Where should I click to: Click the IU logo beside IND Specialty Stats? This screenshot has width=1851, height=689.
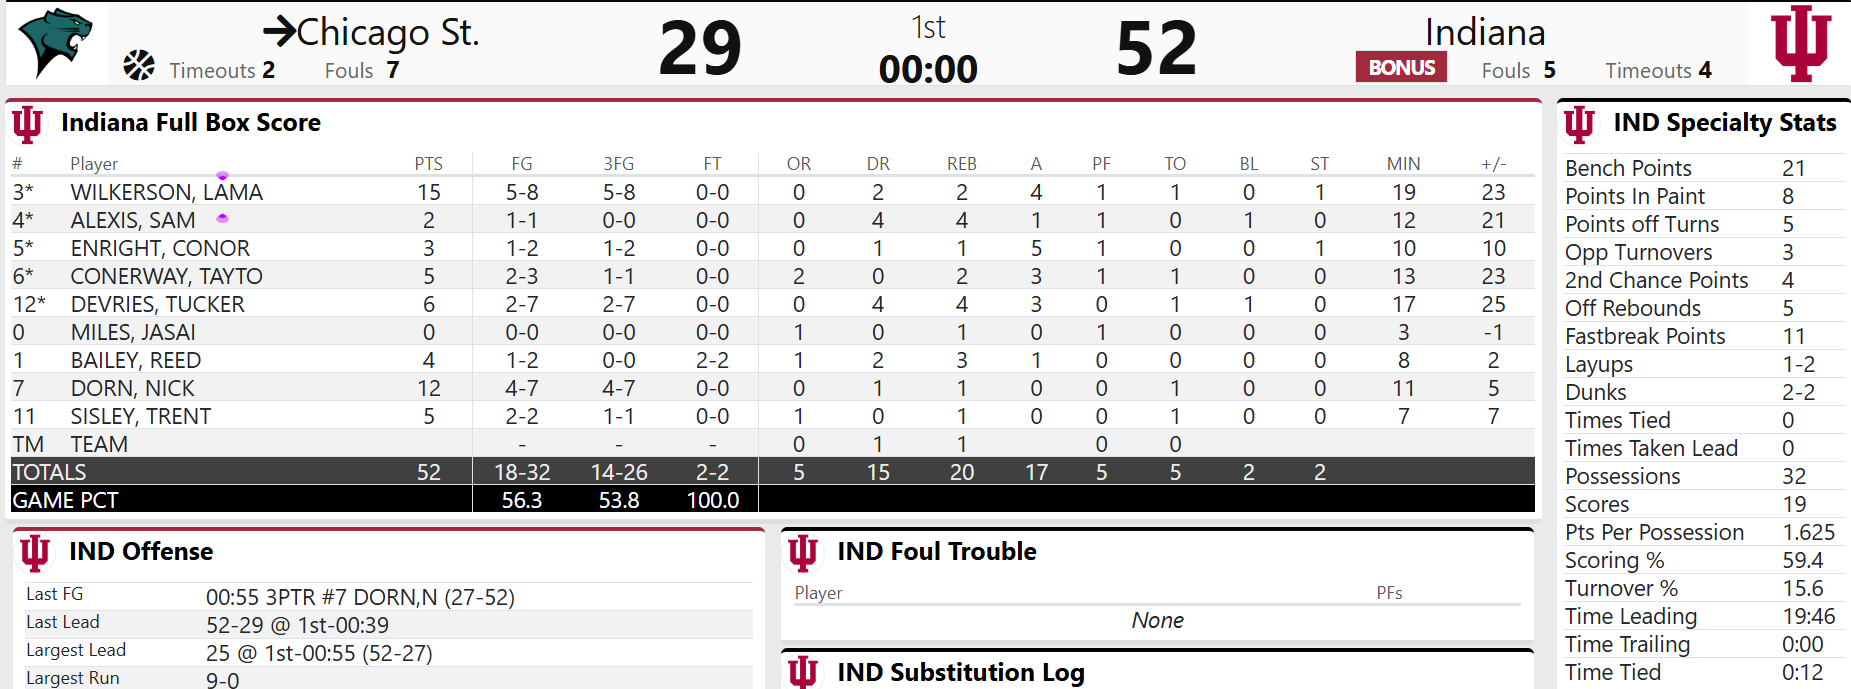point(1580,124)
